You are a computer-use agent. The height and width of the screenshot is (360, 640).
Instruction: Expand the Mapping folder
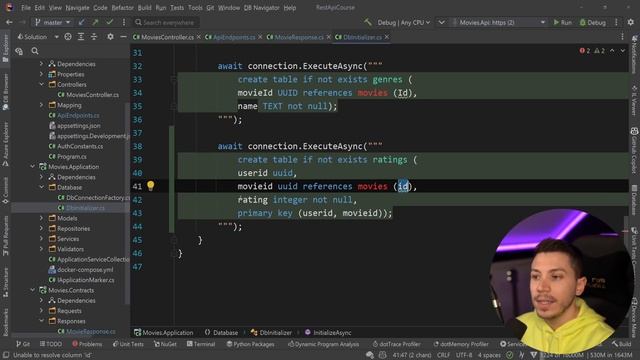(42, 105)
